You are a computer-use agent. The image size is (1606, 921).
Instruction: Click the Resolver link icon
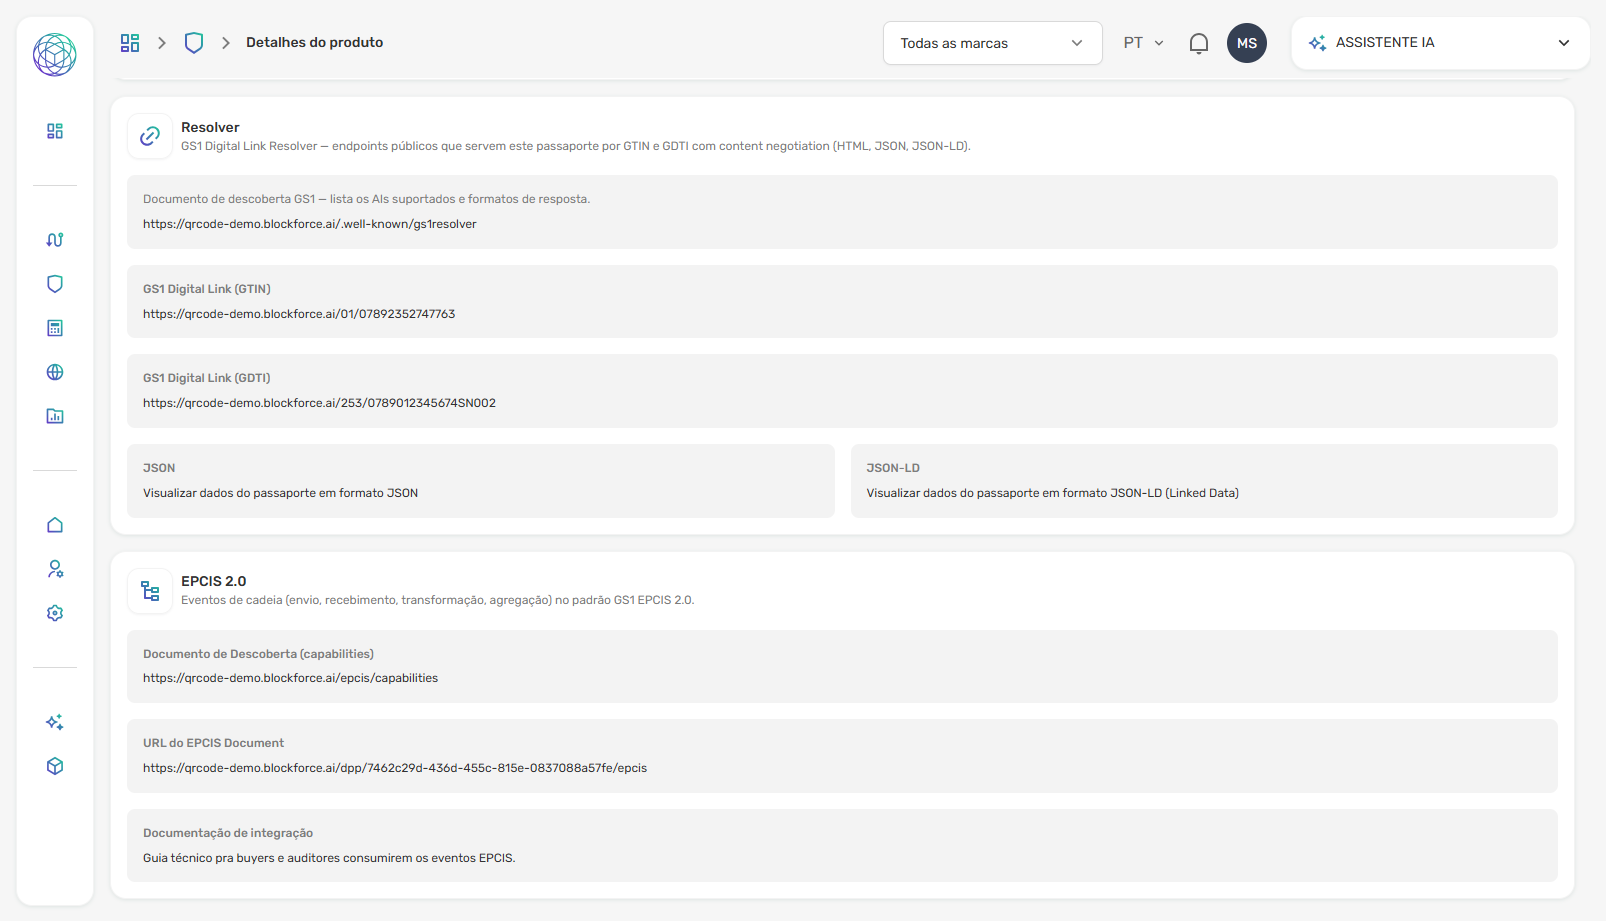[x=150, y=136]
